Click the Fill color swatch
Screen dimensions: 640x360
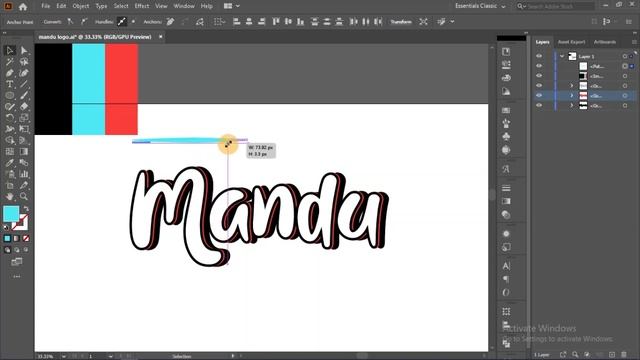tap(11, 214)
